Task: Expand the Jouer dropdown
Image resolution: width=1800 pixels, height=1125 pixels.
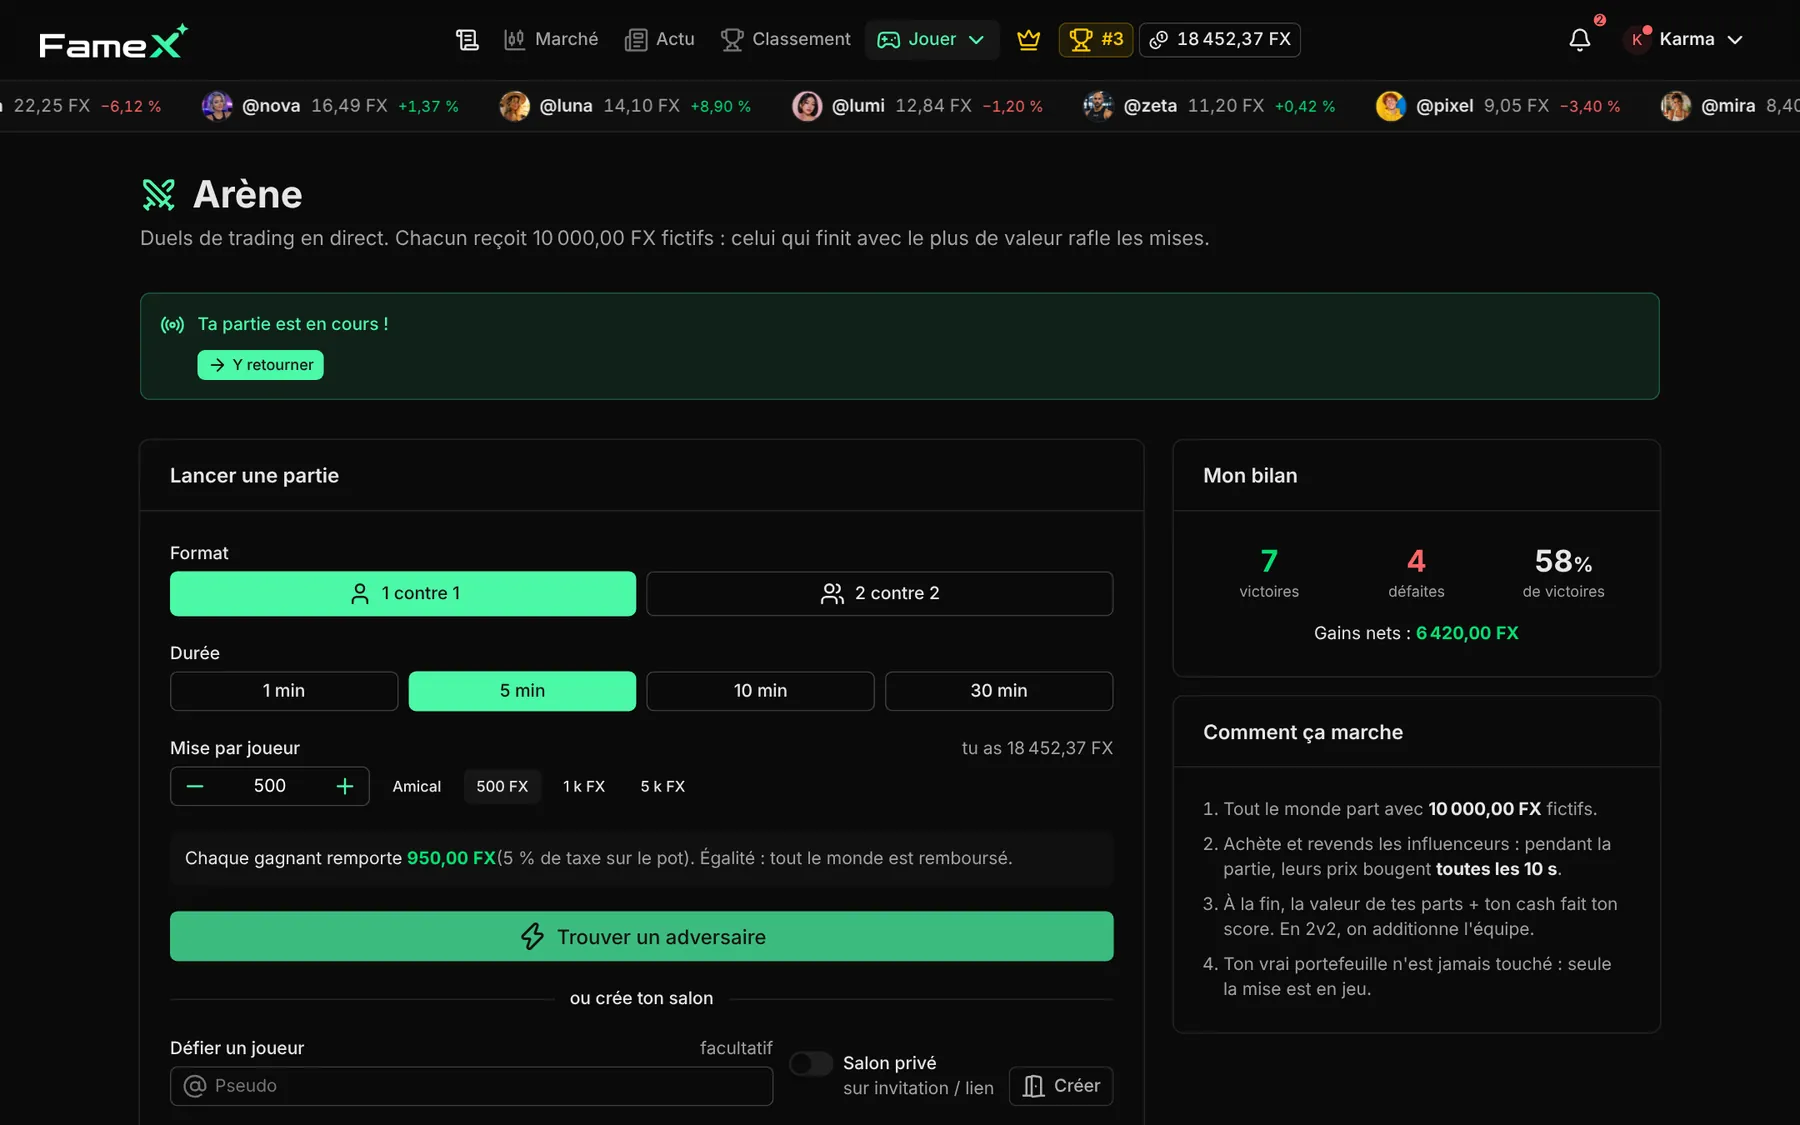Action: pyautogui.click(x=932, y=40)
